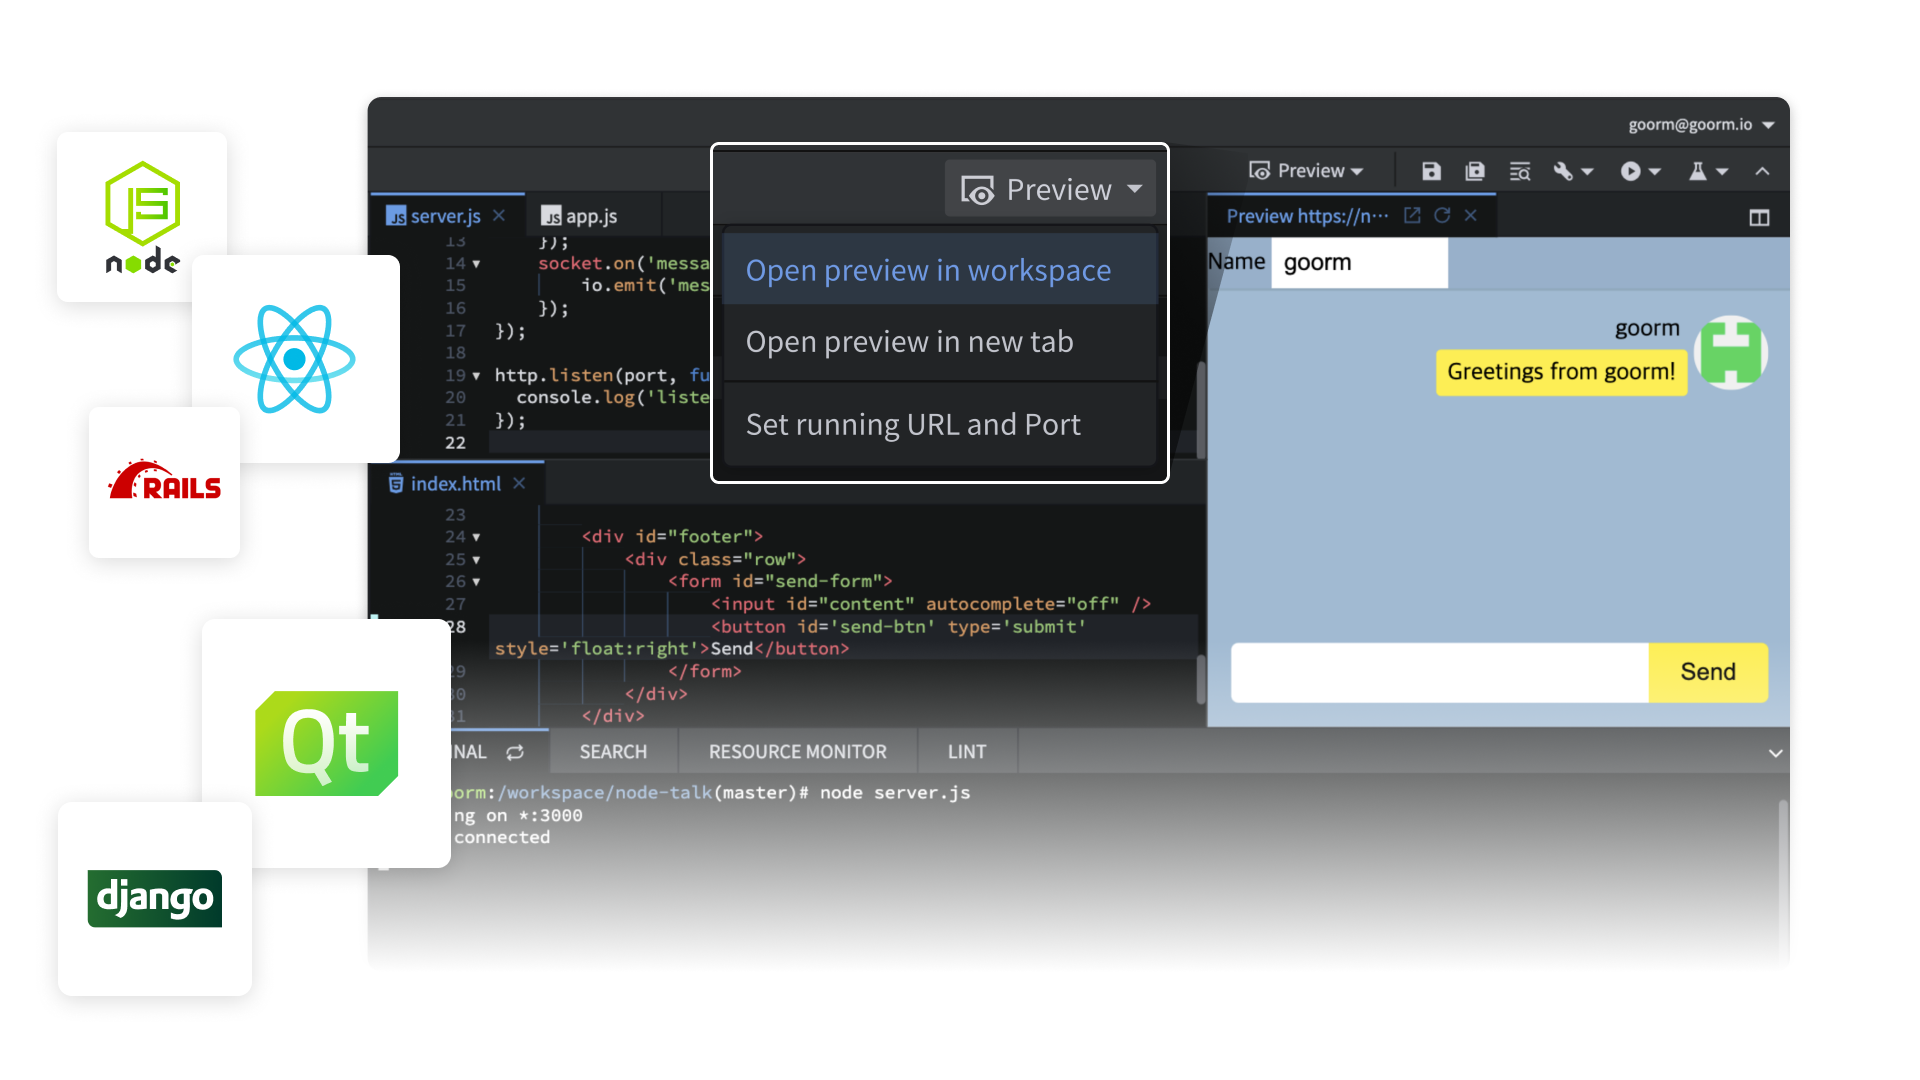Open the small Preview dropdown in the toolbar
The height and width of the screenshot is (1080, 1920).
[1306, 171]
